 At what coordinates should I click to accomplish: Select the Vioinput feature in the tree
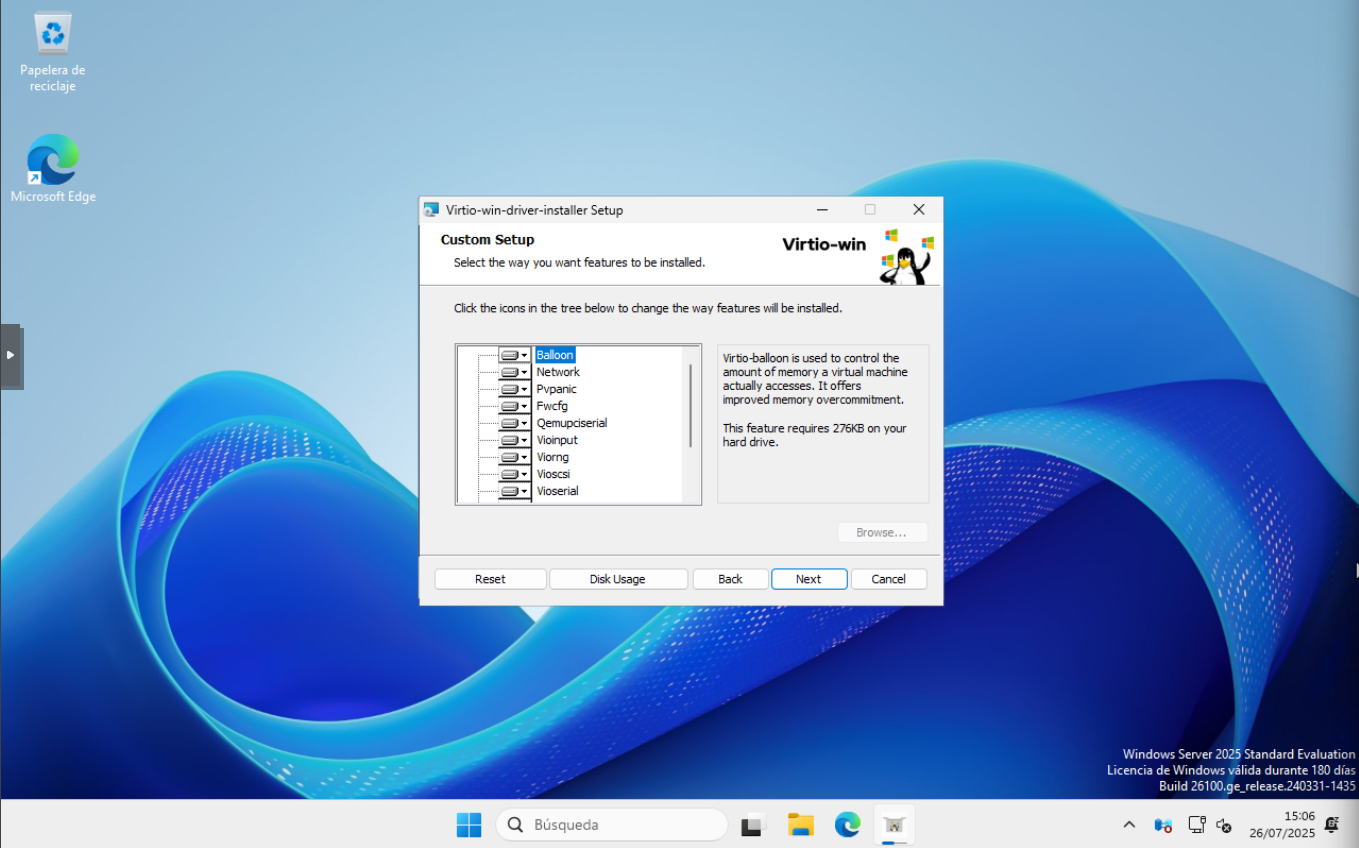click(x=557, y=440)
